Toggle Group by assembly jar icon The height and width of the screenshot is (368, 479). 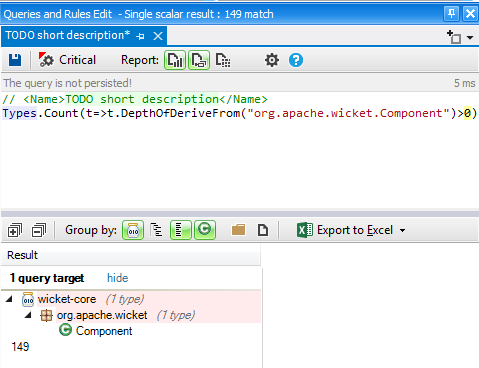tap(133, 230)
